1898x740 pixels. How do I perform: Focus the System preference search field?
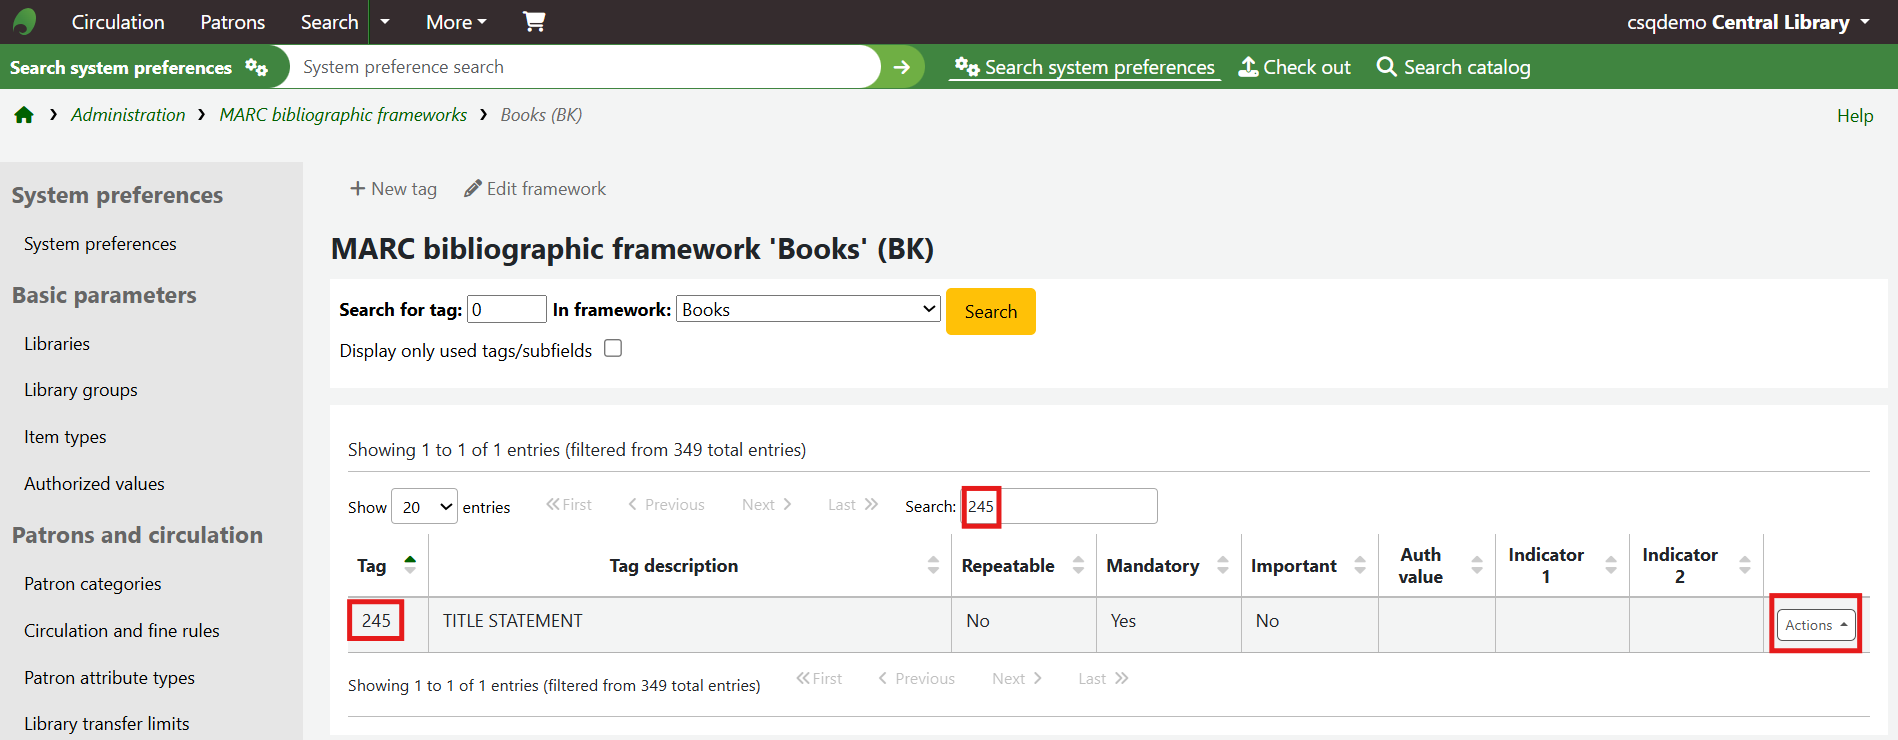point(585,67)
